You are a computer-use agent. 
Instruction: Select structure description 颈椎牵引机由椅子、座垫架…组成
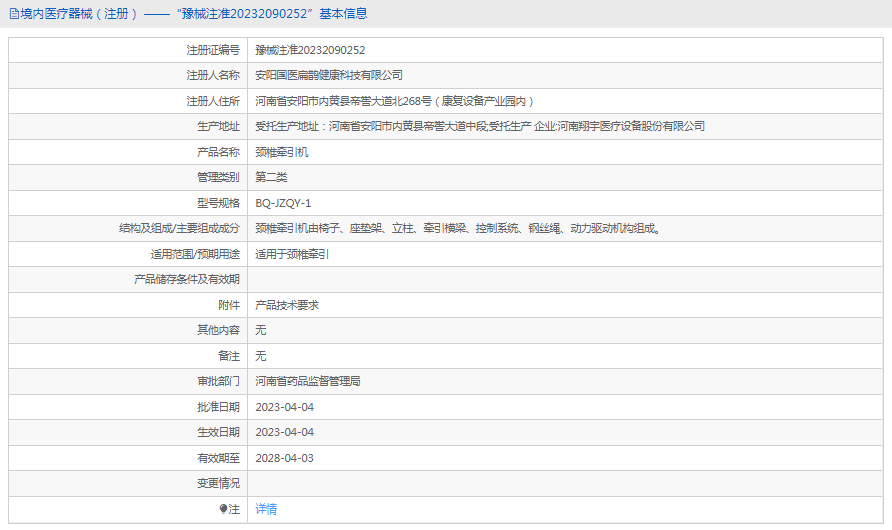click(457, 229)
